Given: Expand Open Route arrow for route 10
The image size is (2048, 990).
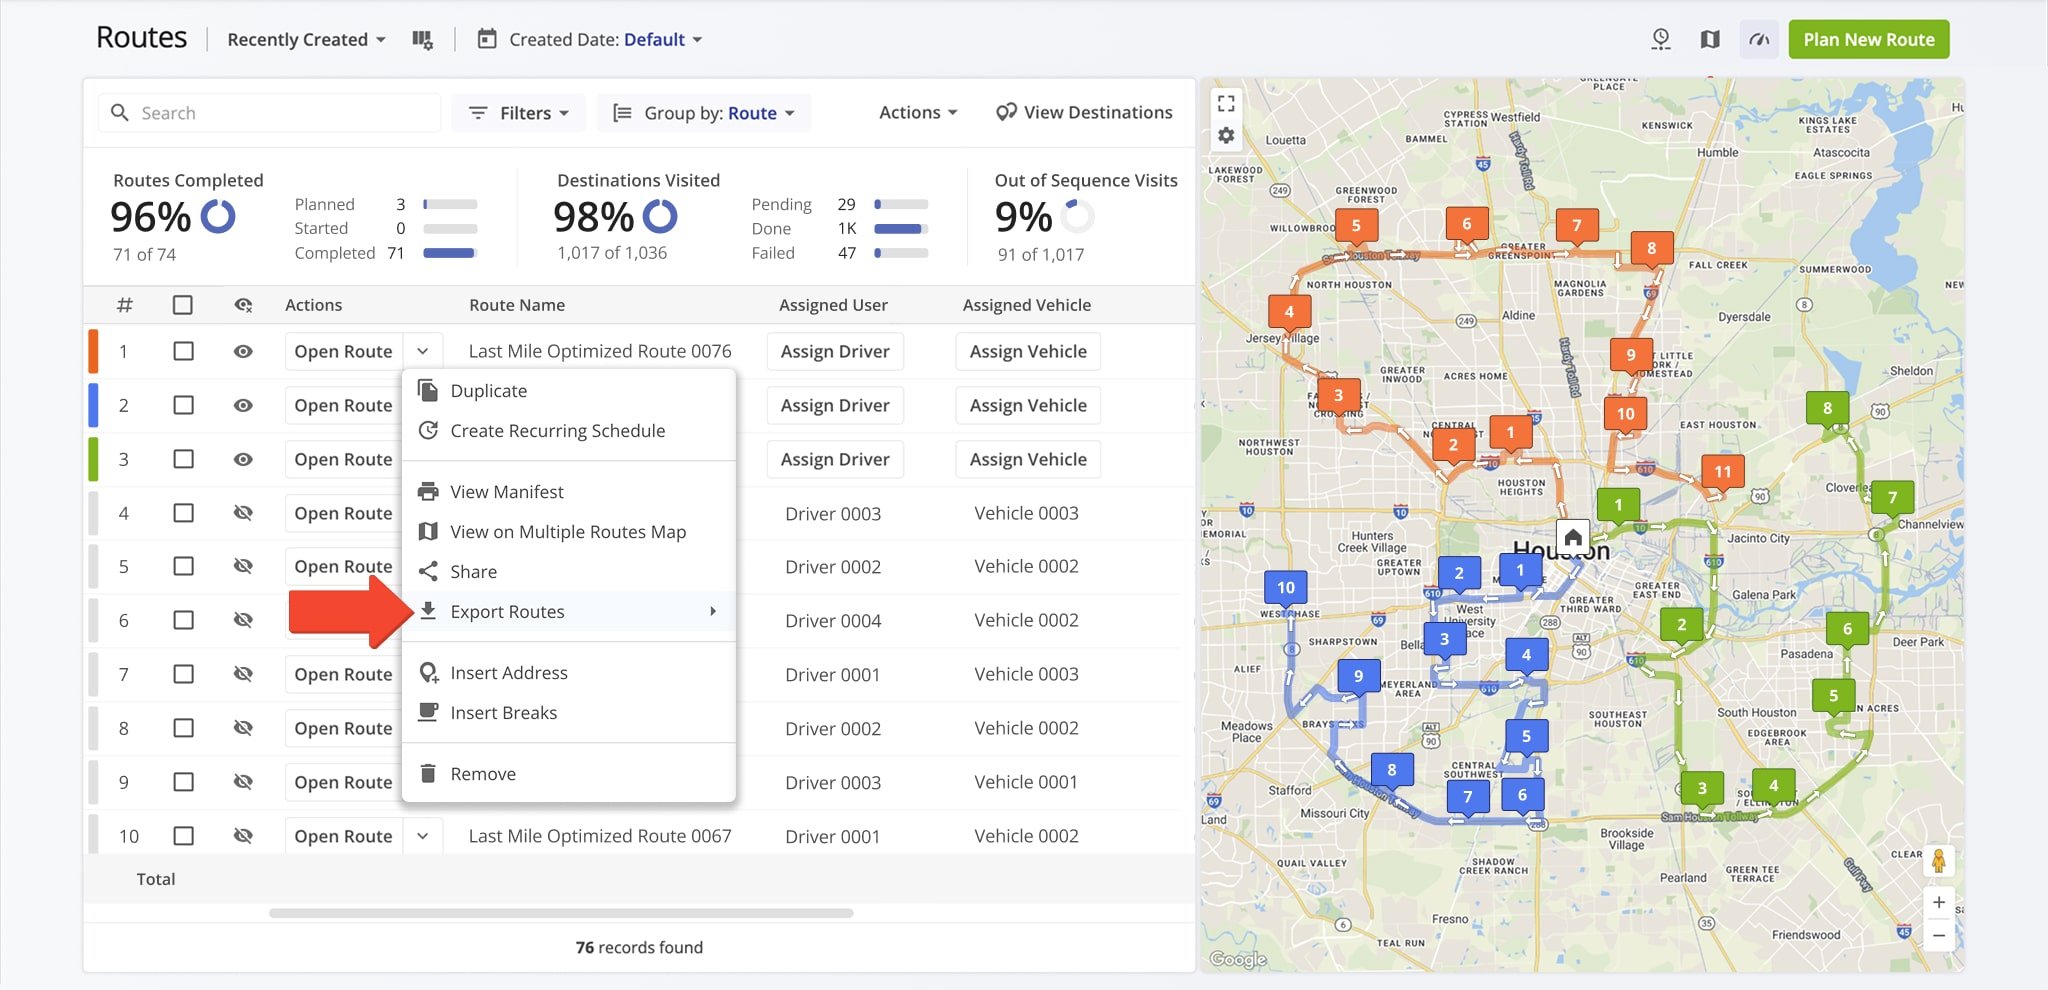Looking at the screenshot, I should point(423,836).
